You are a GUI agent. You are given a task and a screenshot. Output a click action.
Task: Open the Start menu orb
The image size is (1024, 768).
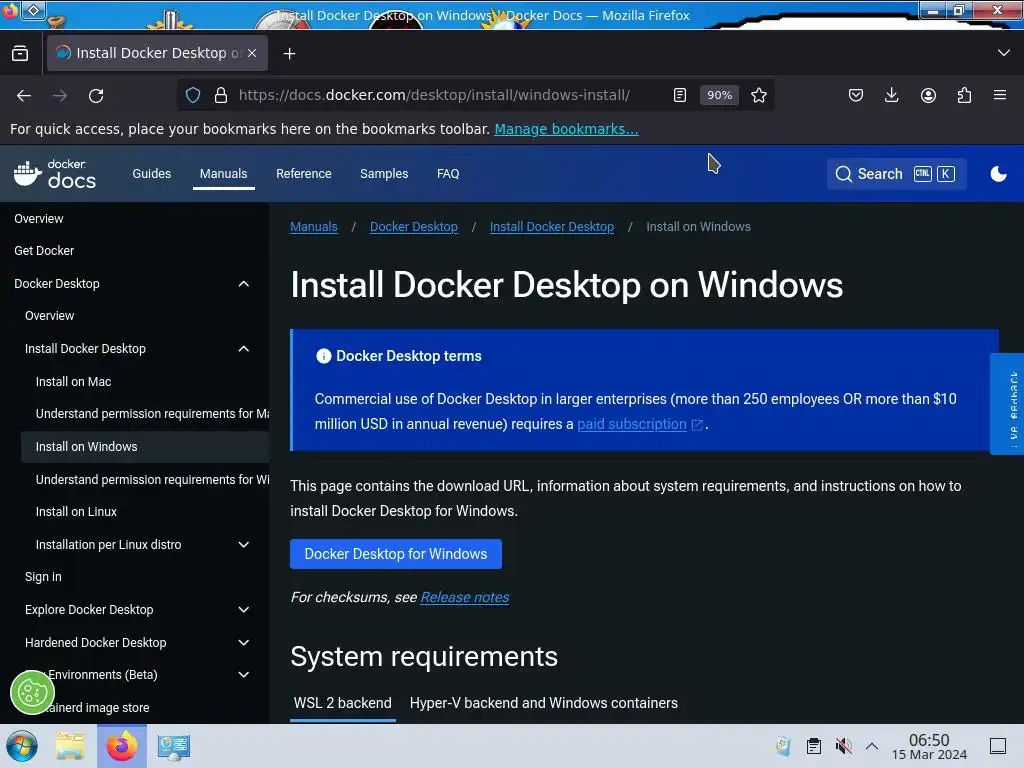(22, 746)
